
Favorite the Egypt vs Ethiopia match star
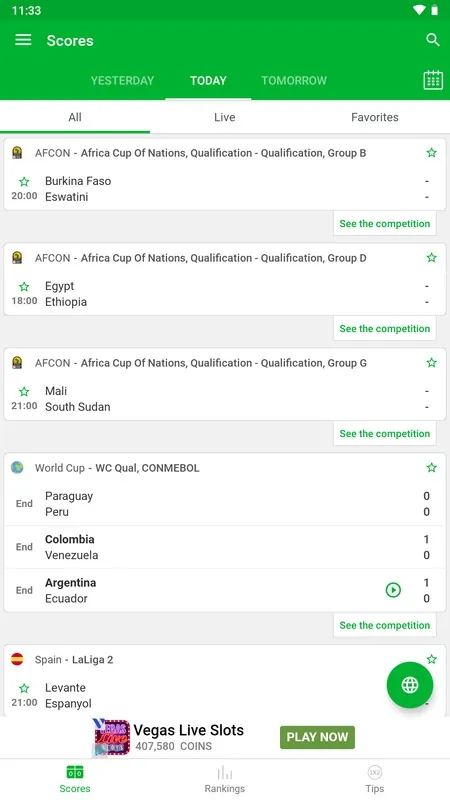[x=24, y=287]
